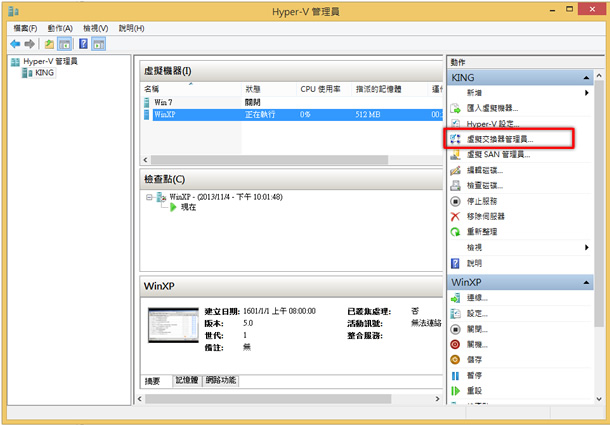Open Hyper-V 設定 settings icon
The image size is (610, 425).
click(x=455, y=124)
